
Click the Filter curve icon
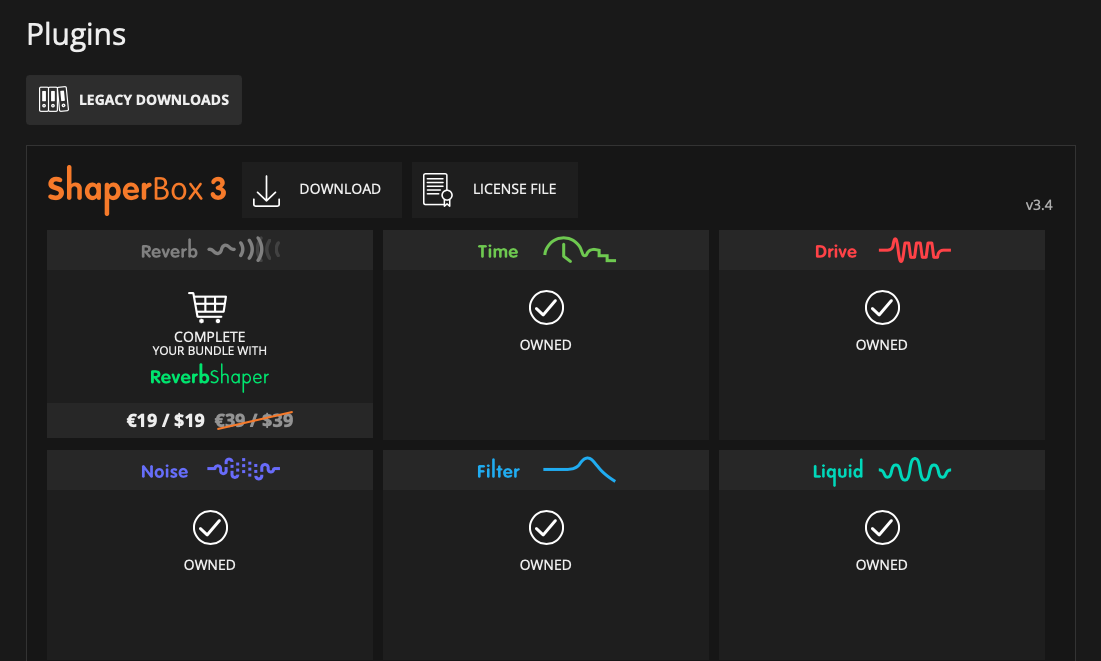pyautogui.click(x=579, y=469)
